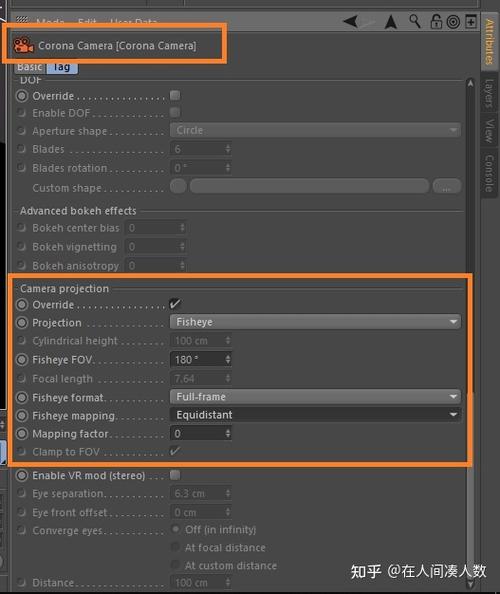Click the Corona Camera object icon
The image size is (500, 594).
[x=23, y=45]
